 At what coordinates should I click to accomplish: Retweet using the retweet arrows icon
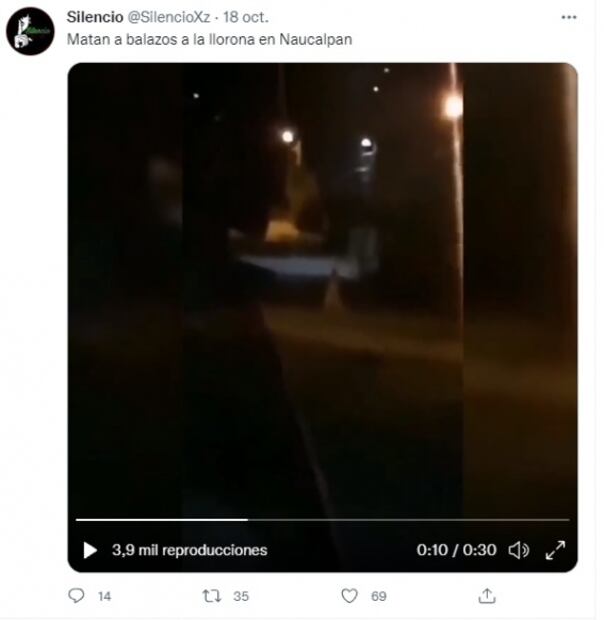point(211,596)
